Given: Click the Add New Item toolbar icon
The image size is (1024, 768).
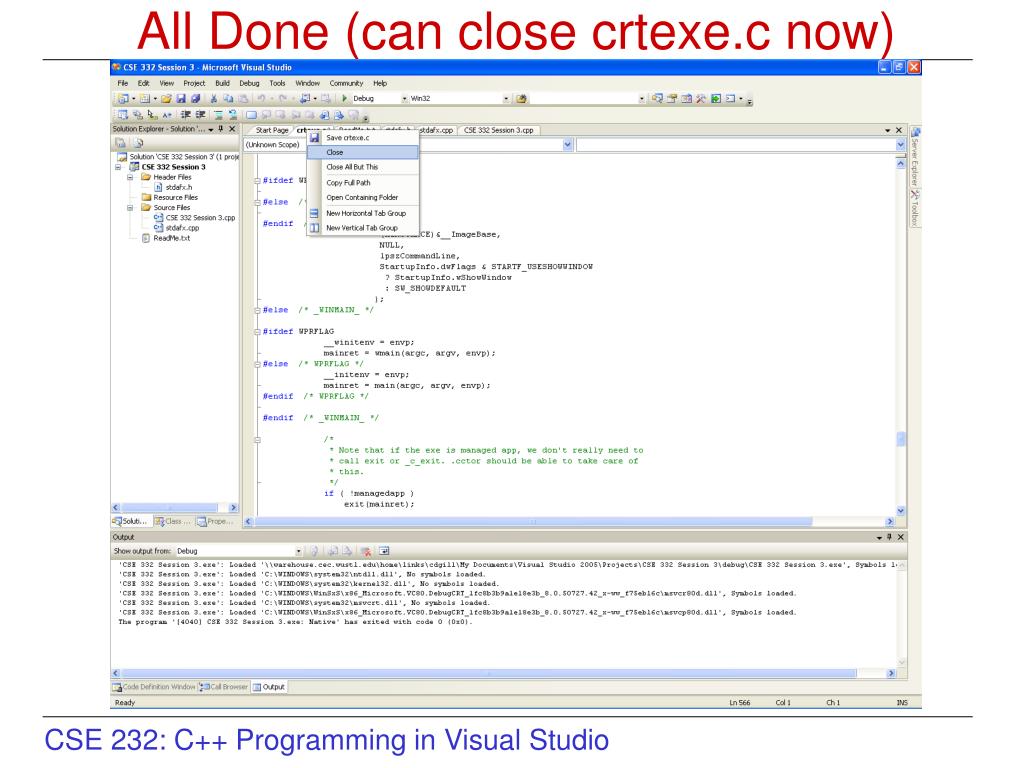Looking at the screenshot, I should click(x=145, y=99).
